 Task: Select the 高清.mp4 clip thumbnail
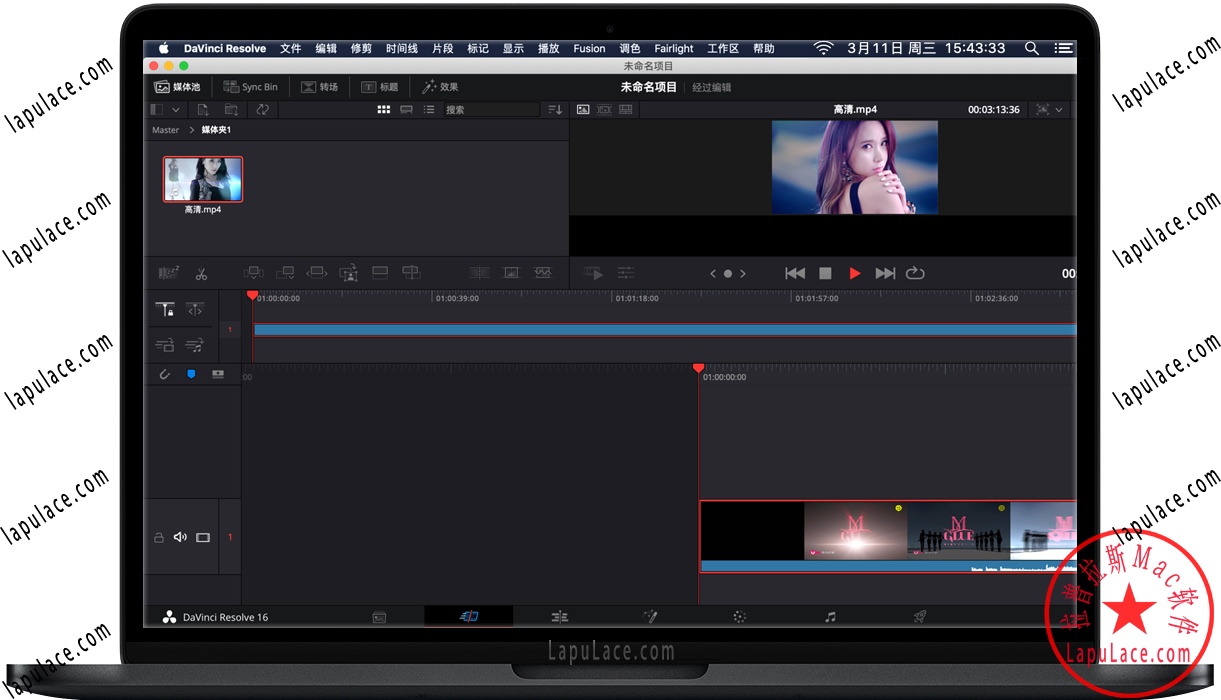pos(203,179)
